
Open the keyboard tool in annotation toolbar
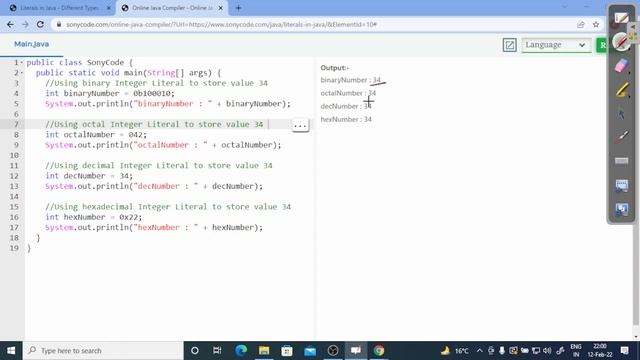(x=622, y=161)
